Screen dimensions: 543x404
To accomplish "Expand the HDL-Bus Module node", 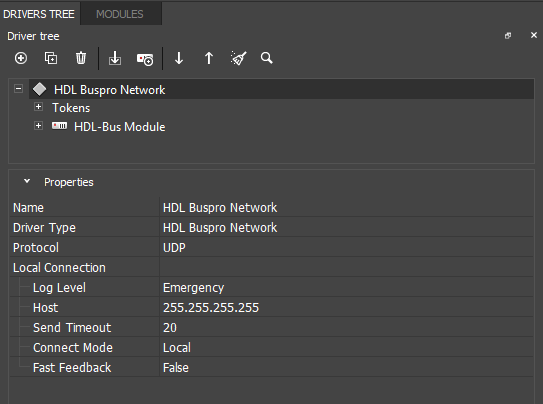I will (38, 126).
